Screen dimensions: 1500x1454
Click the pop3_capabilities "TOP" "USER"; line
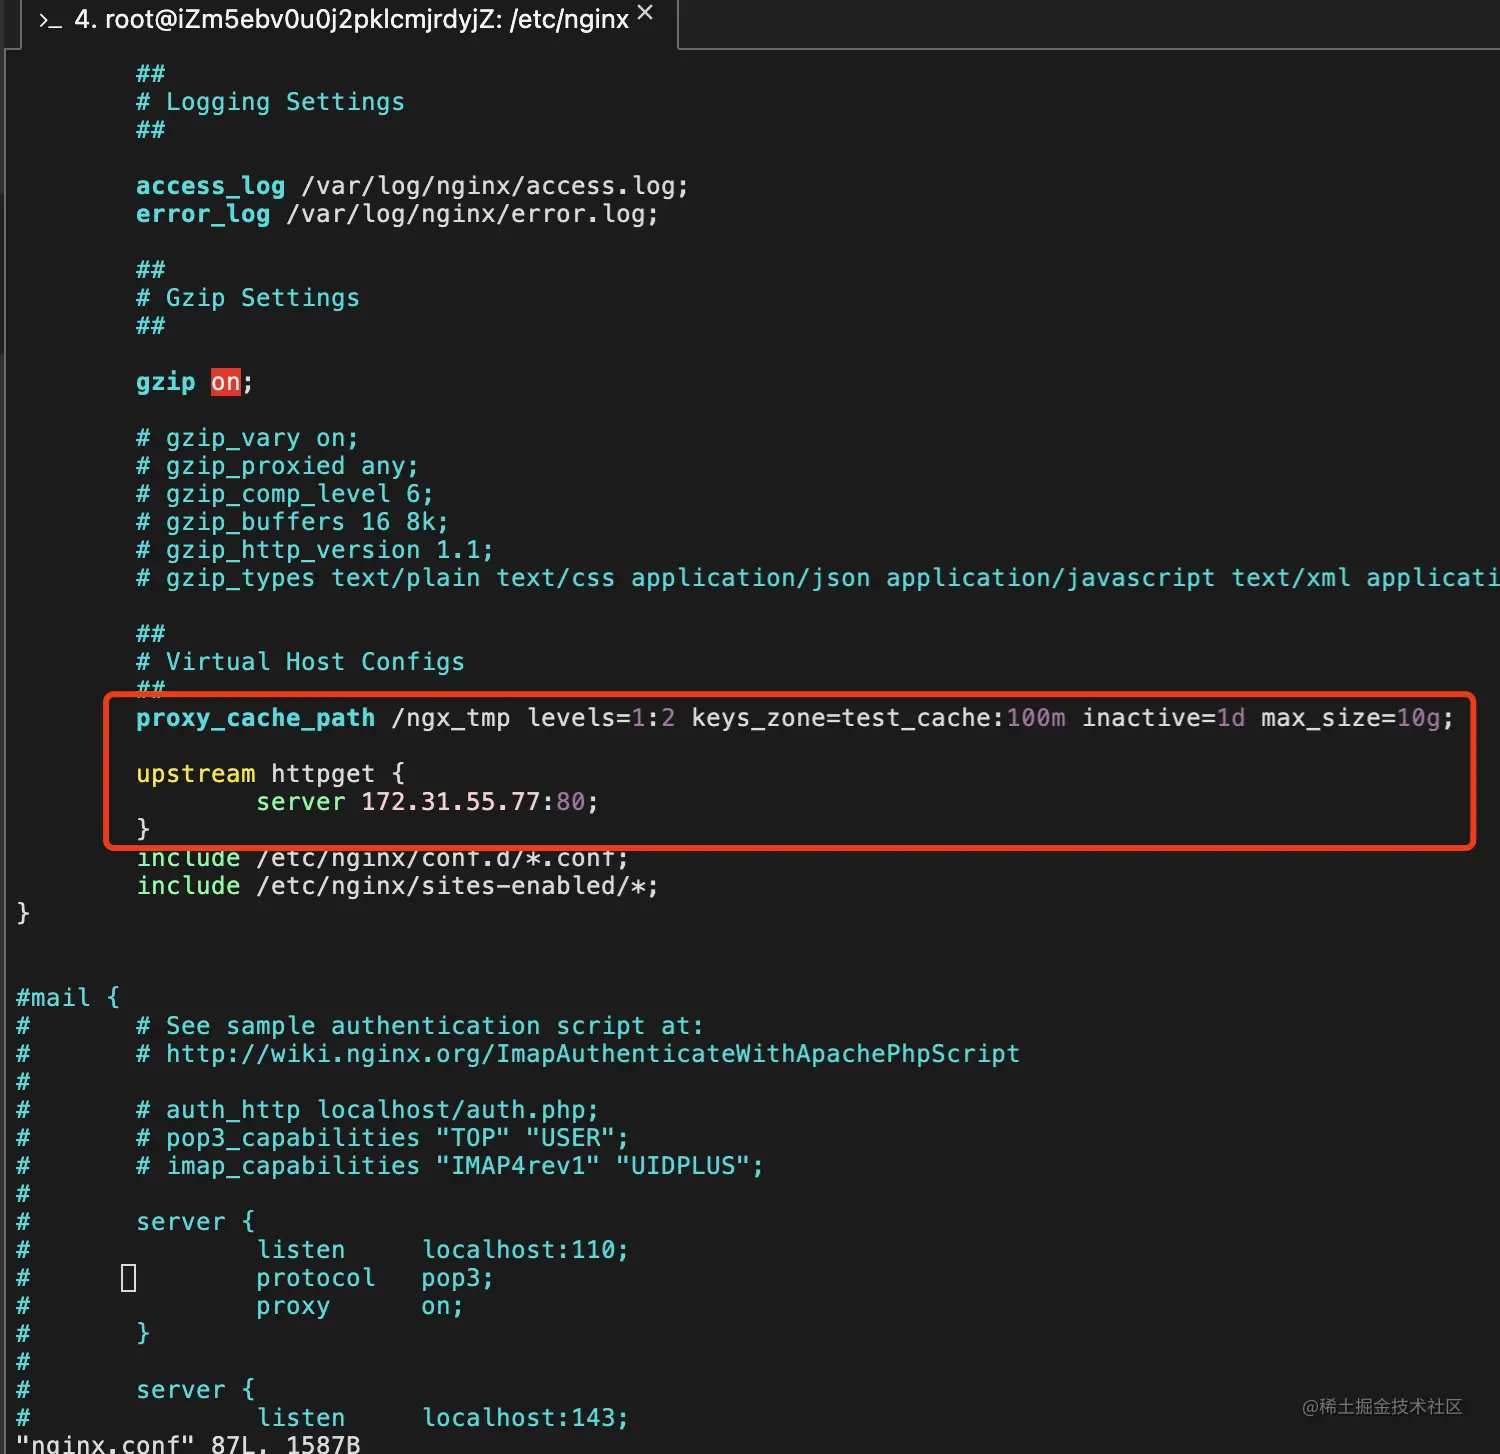point(382,1138)
